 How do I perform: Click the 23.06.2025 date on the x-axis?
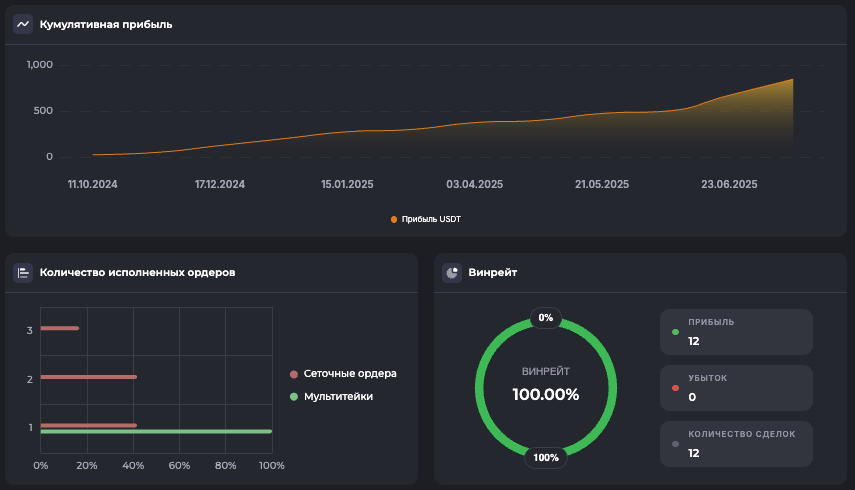point(729,185)
